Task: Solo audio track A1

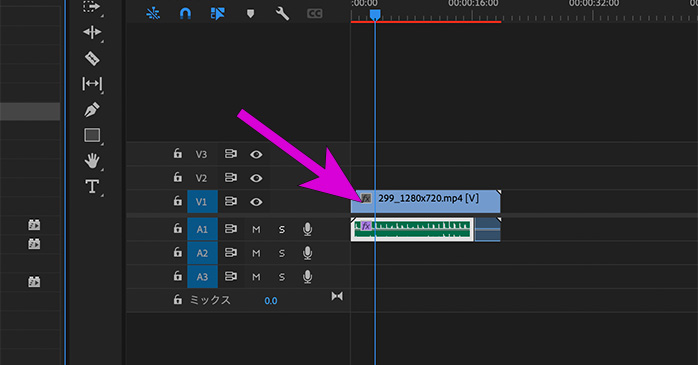Action: click(x=282, y=230)
